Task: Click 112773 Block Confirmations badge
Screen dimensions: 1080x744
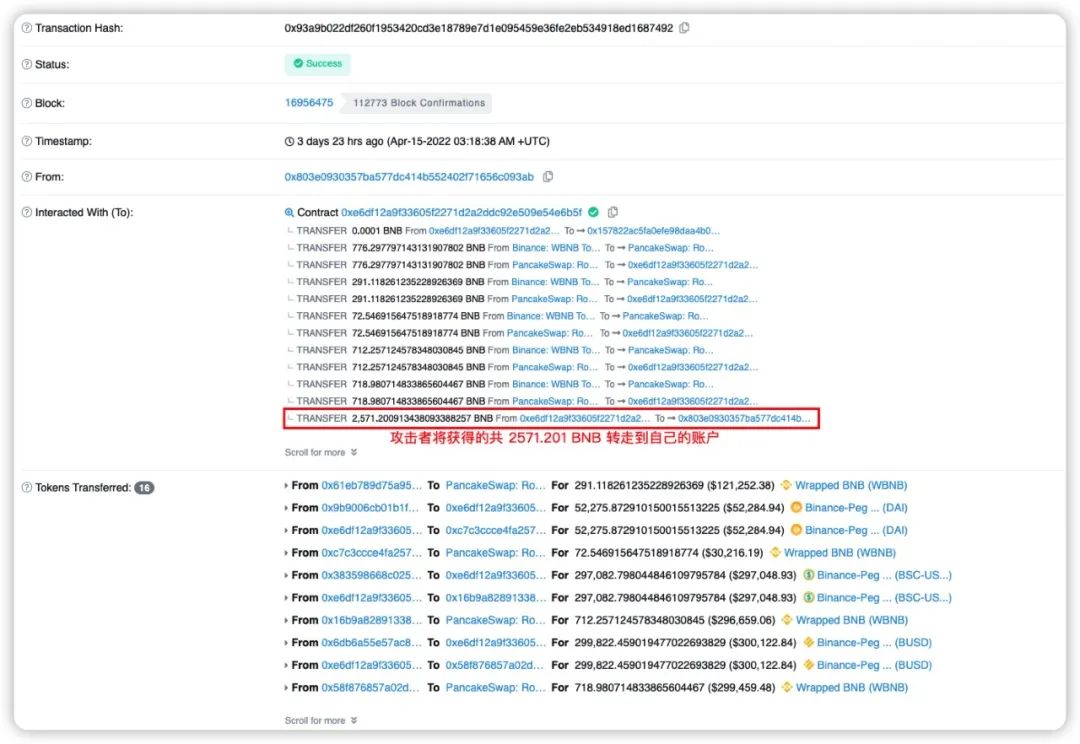Action: (x=419, y=103)
